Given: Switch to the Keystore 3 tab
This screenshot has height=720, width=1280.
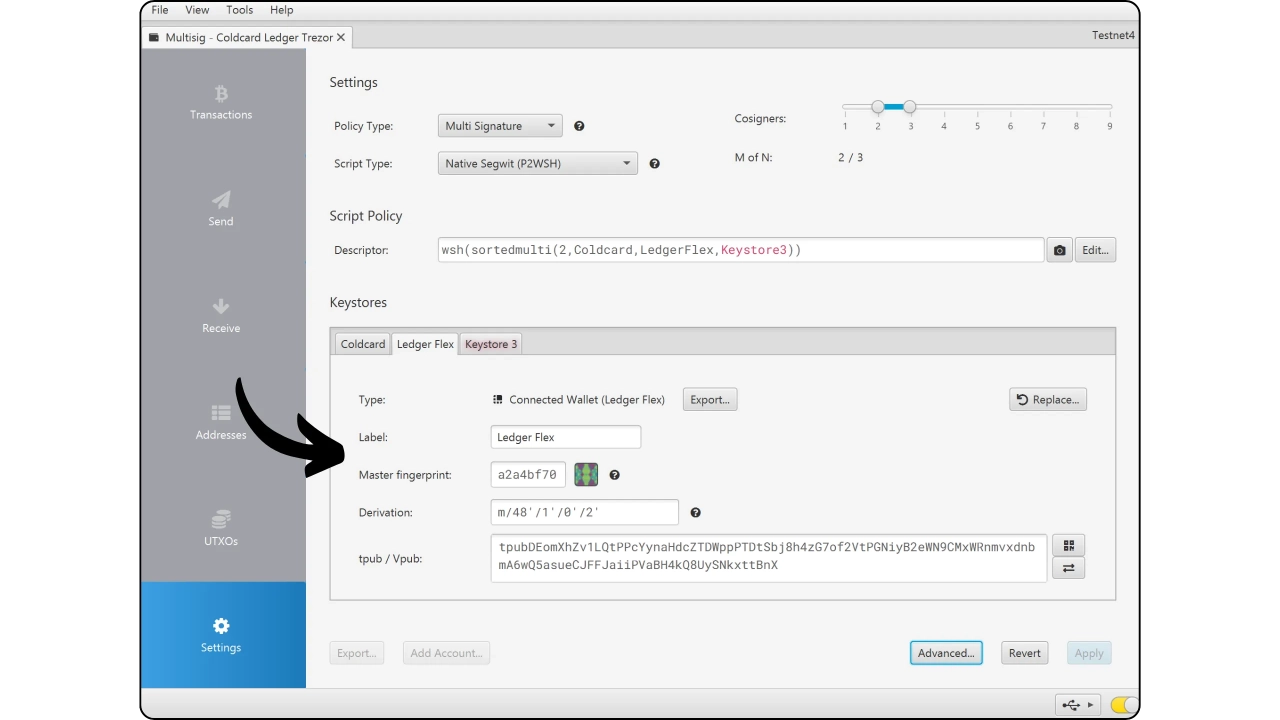Looking at the screenshot, I should (491, 344).
